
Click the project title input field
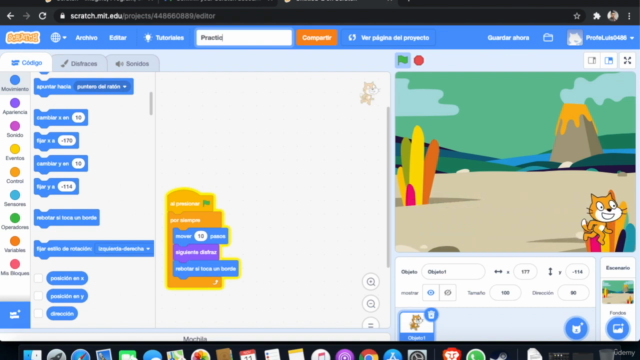(x=244, y=38)
